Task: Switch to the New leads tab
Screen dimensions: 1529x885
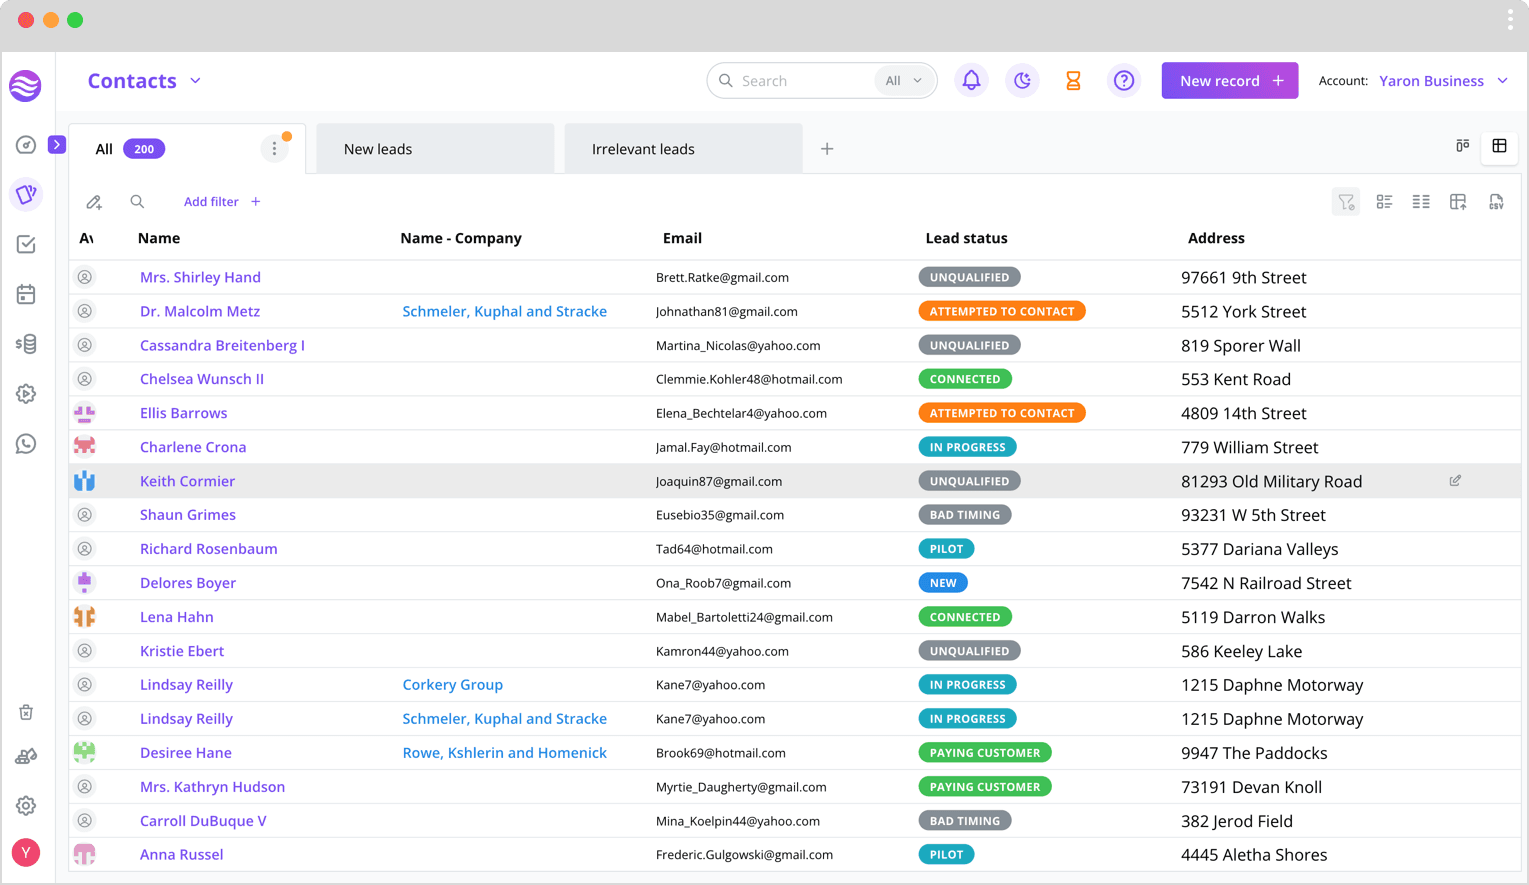Action: pyautogui.click(x=435, y=149)
